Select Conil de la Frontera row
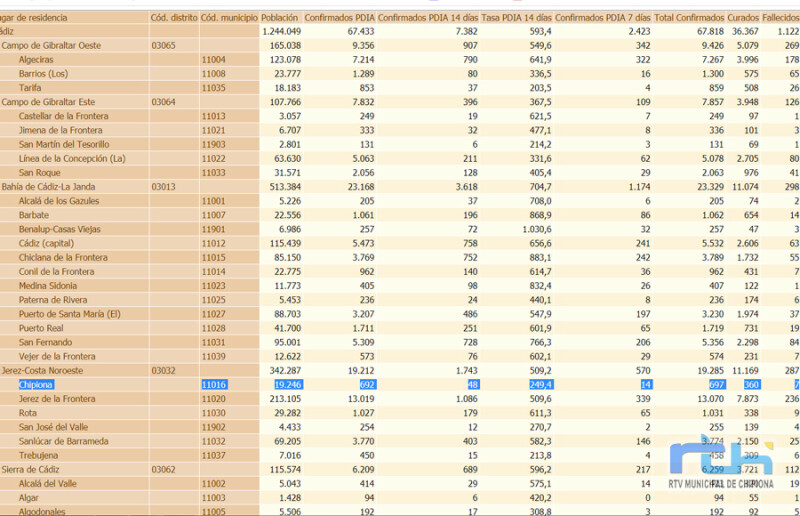Screen dimensions: 800x516 click(400, 272)
